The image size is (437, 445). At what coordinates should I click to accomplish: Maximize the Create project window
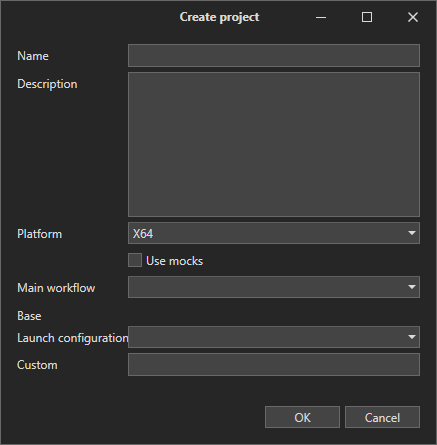(x=367, y=17)
